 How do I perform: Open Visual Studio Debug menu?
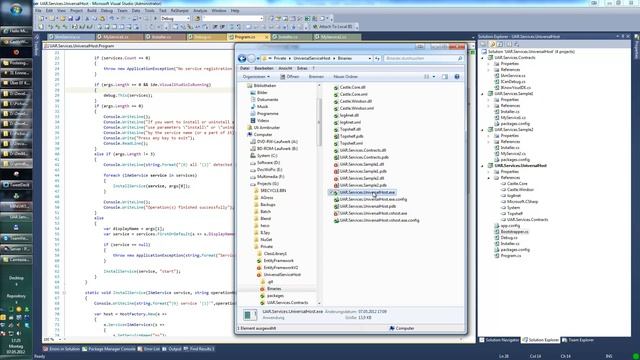(x=107, y=11)
